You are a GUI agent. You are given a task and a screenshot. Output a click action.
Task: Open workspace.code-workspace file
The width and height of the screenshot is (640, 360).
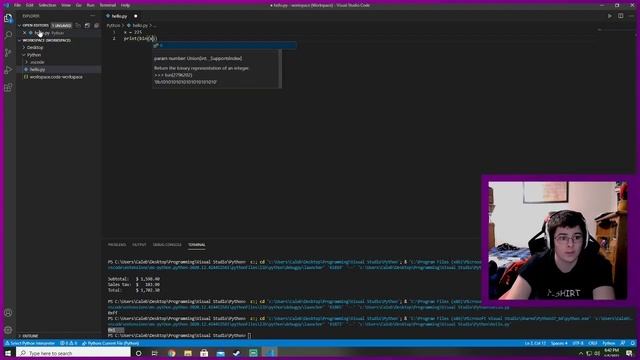click(56, 77)
